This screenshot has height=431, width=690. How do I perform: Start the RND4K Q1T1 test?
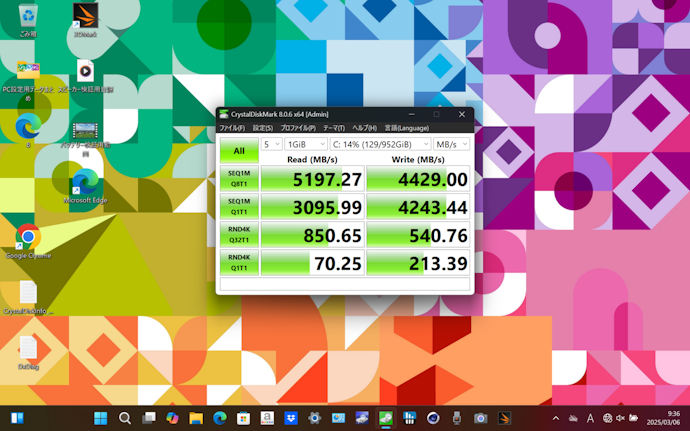239,262
